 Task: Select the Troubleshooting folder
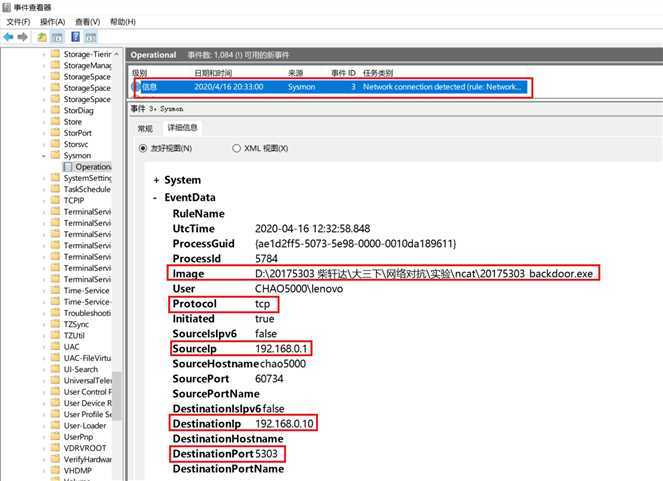(87, 313)
